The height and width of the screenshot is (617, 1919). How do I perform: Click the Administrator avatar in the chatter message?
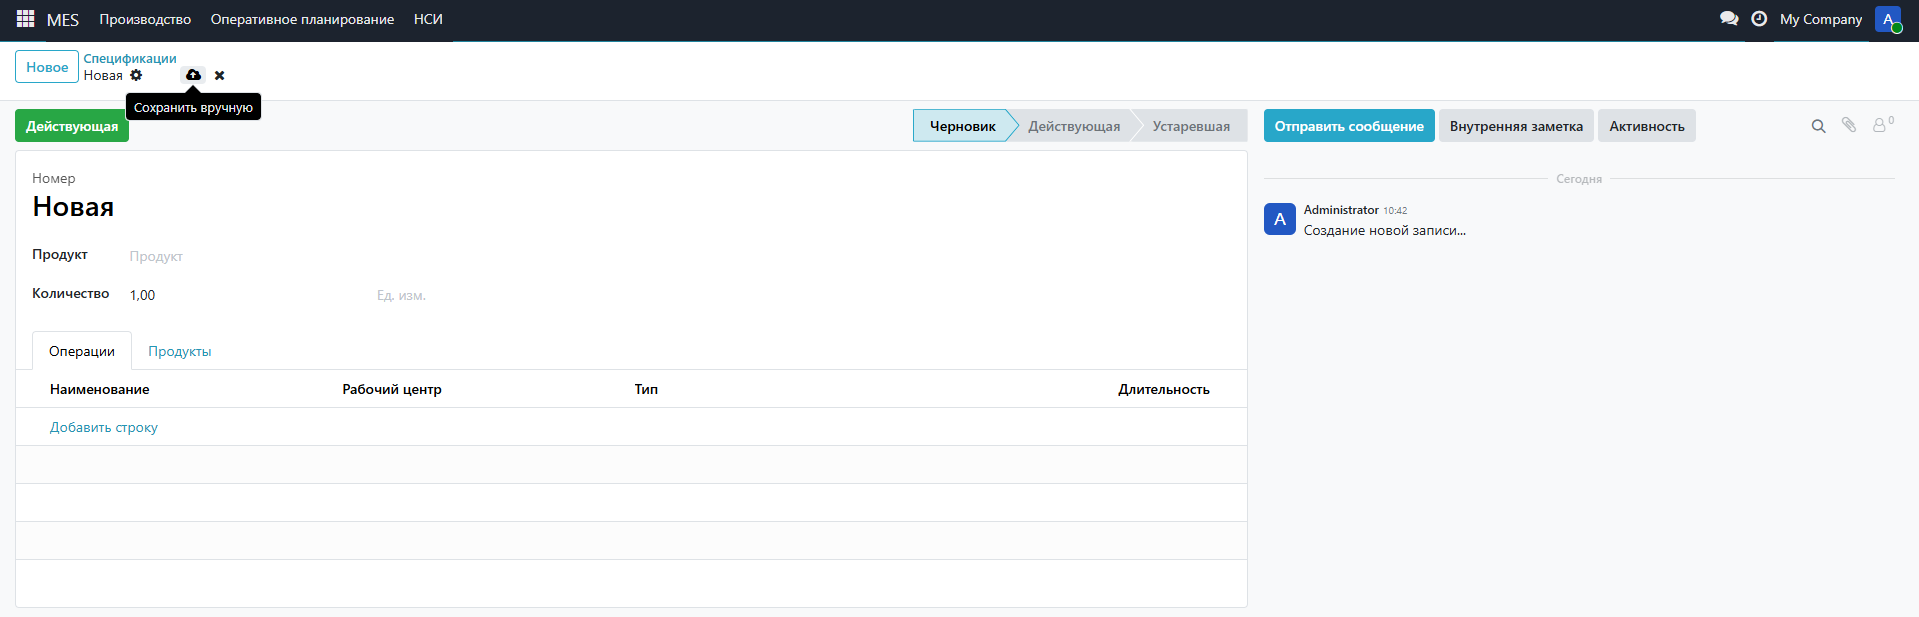click(1280, 219)
